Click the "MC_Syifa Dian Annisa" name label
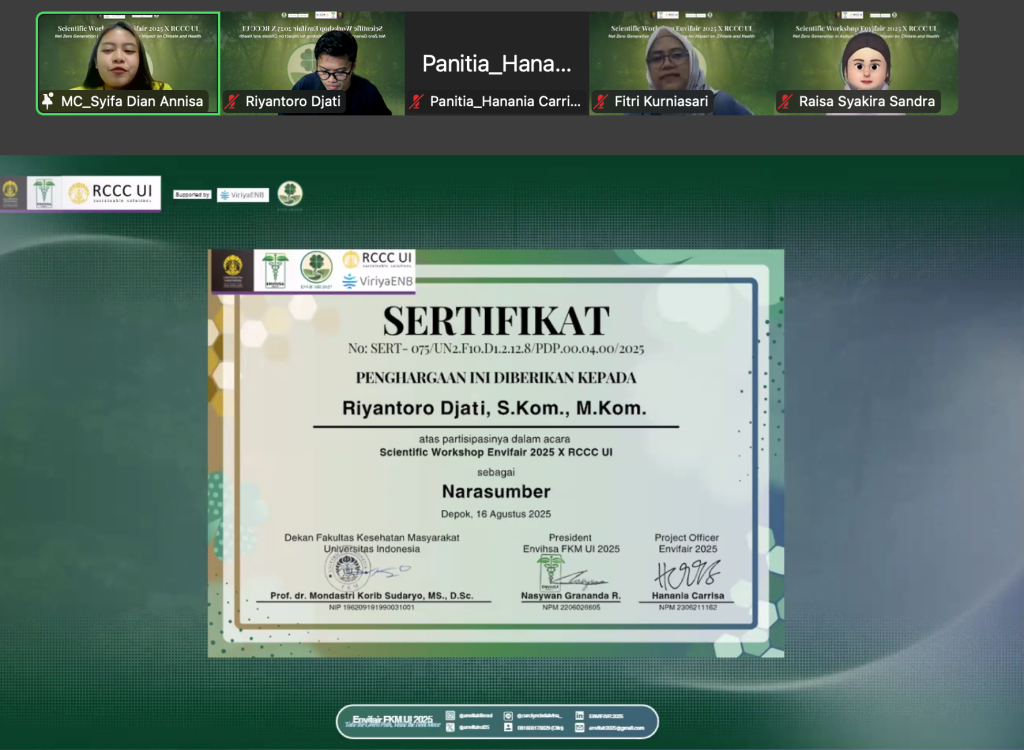This screenshot has width=1024, height=750. click(x=132, y=101)
